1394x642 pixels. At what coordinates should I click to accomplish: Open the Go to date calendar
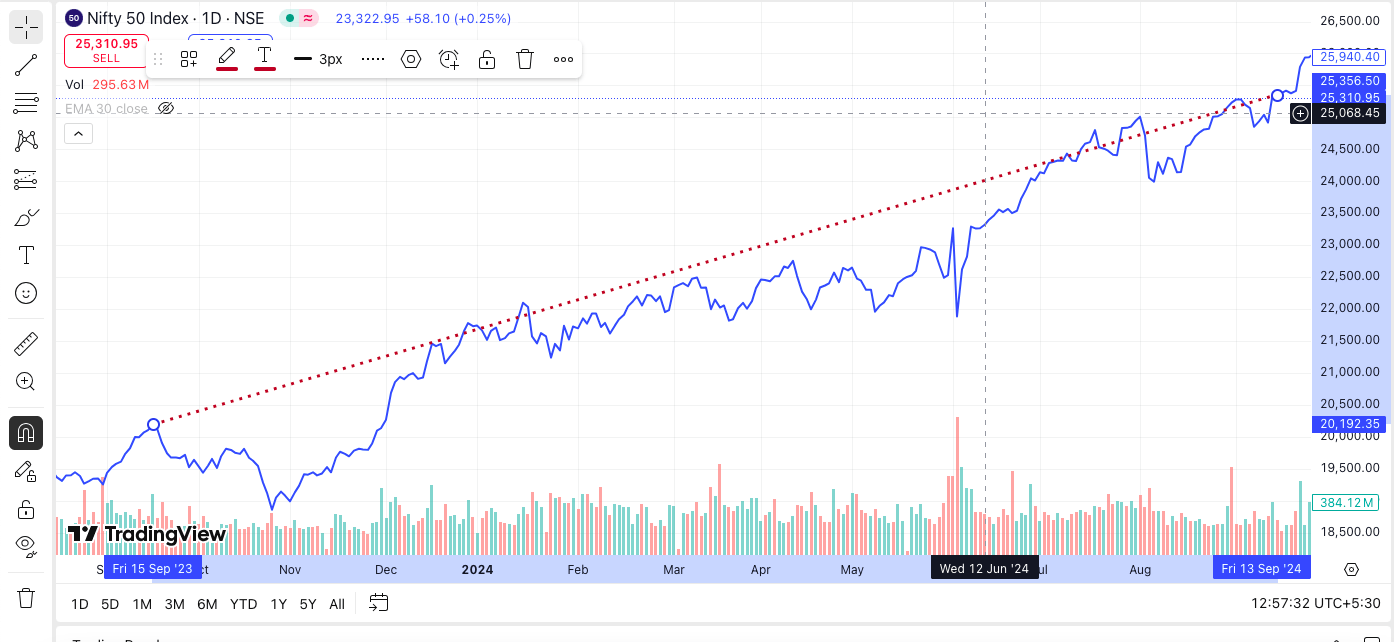378,603
